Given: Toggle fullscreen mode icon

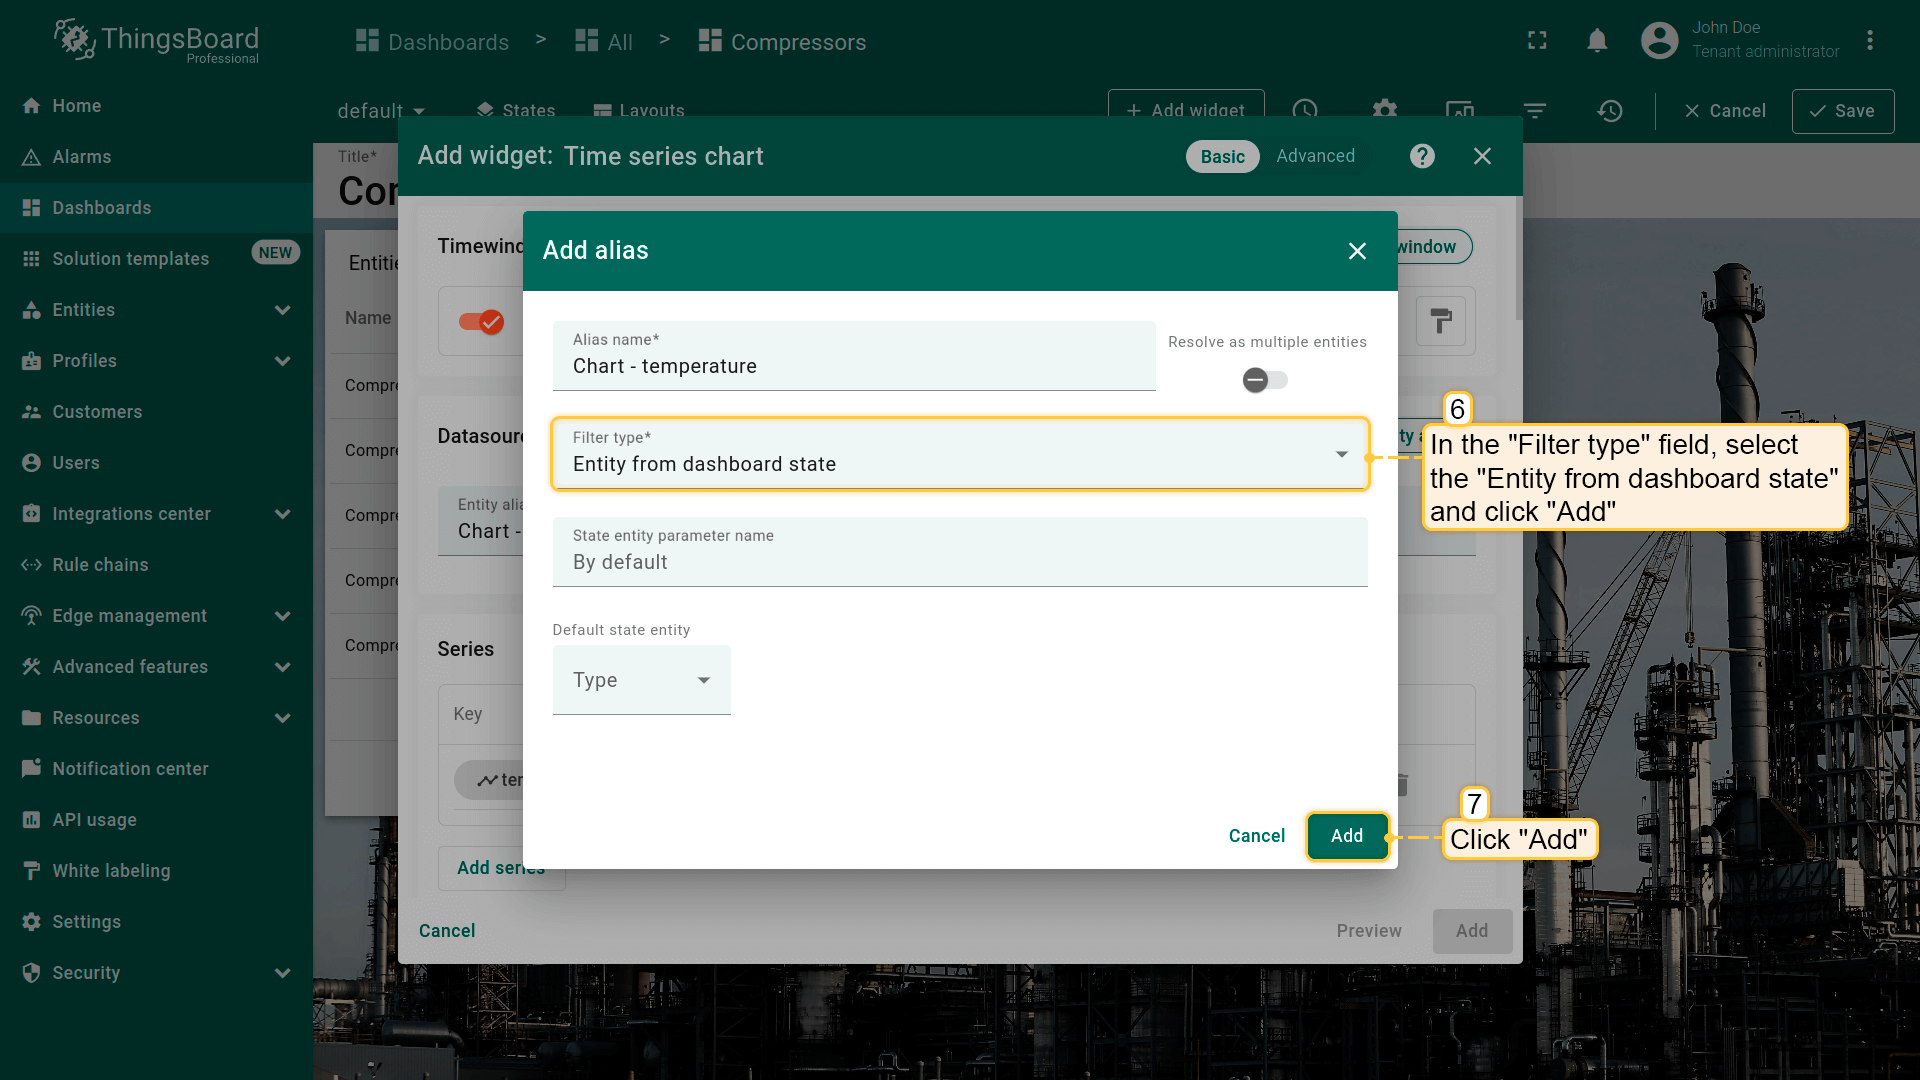Looking at the screenshot, I should pos(1537,40).
